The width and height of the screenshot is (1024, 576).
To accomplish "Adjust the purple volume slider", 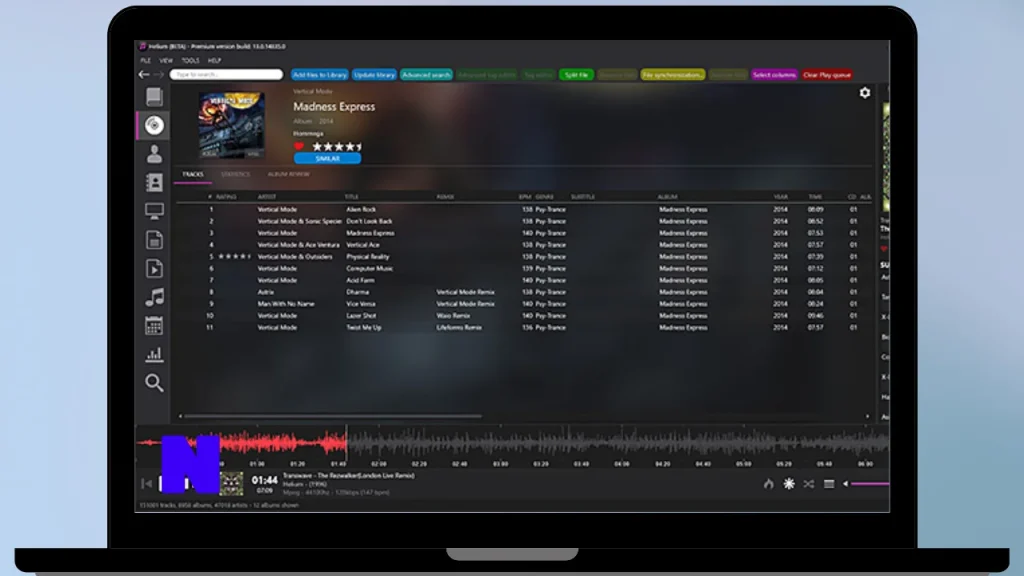I will point(870,484).
